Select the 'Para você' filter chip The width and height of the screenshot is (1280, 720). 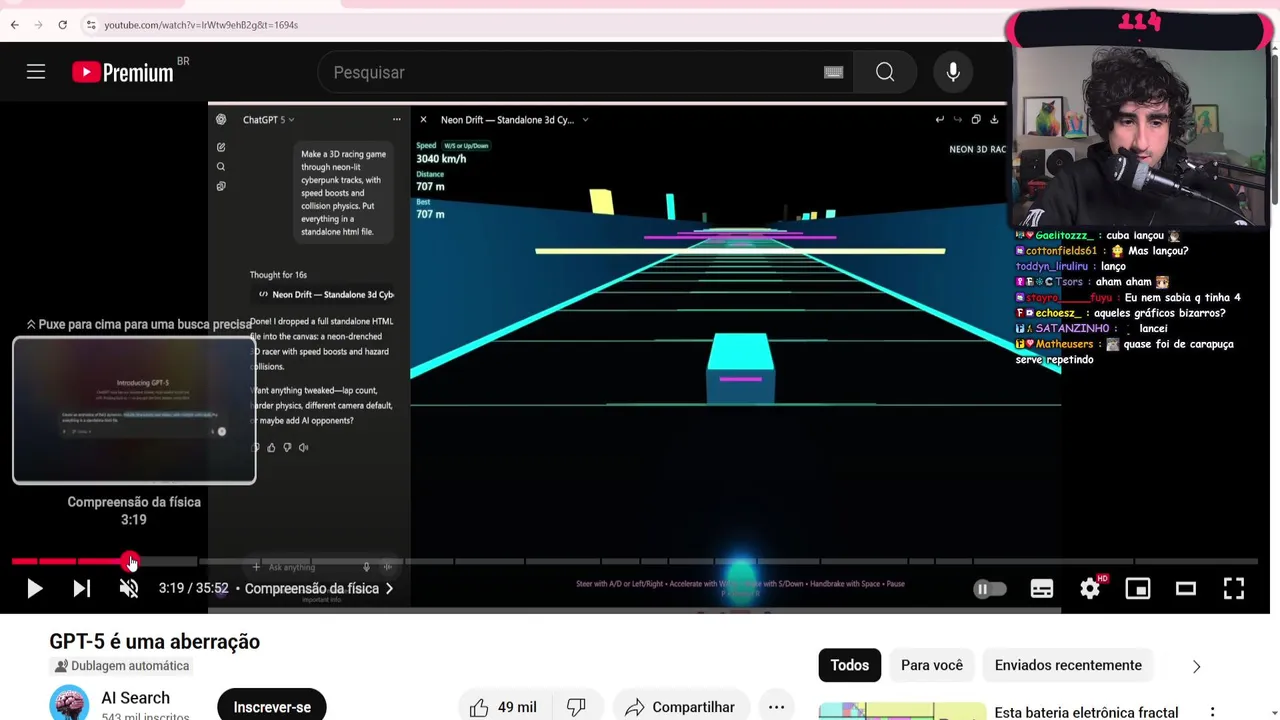(932, 665)
